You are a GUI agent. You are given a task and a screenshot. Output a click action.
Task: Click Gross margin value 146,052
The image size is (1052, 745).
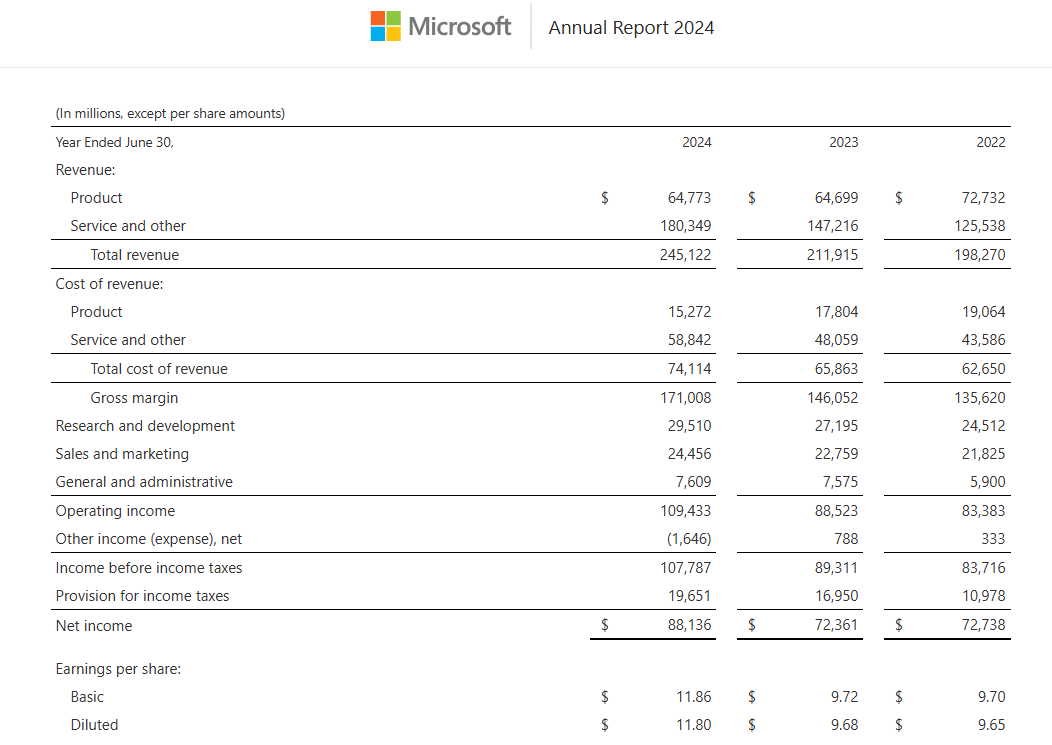pos(833,398)
